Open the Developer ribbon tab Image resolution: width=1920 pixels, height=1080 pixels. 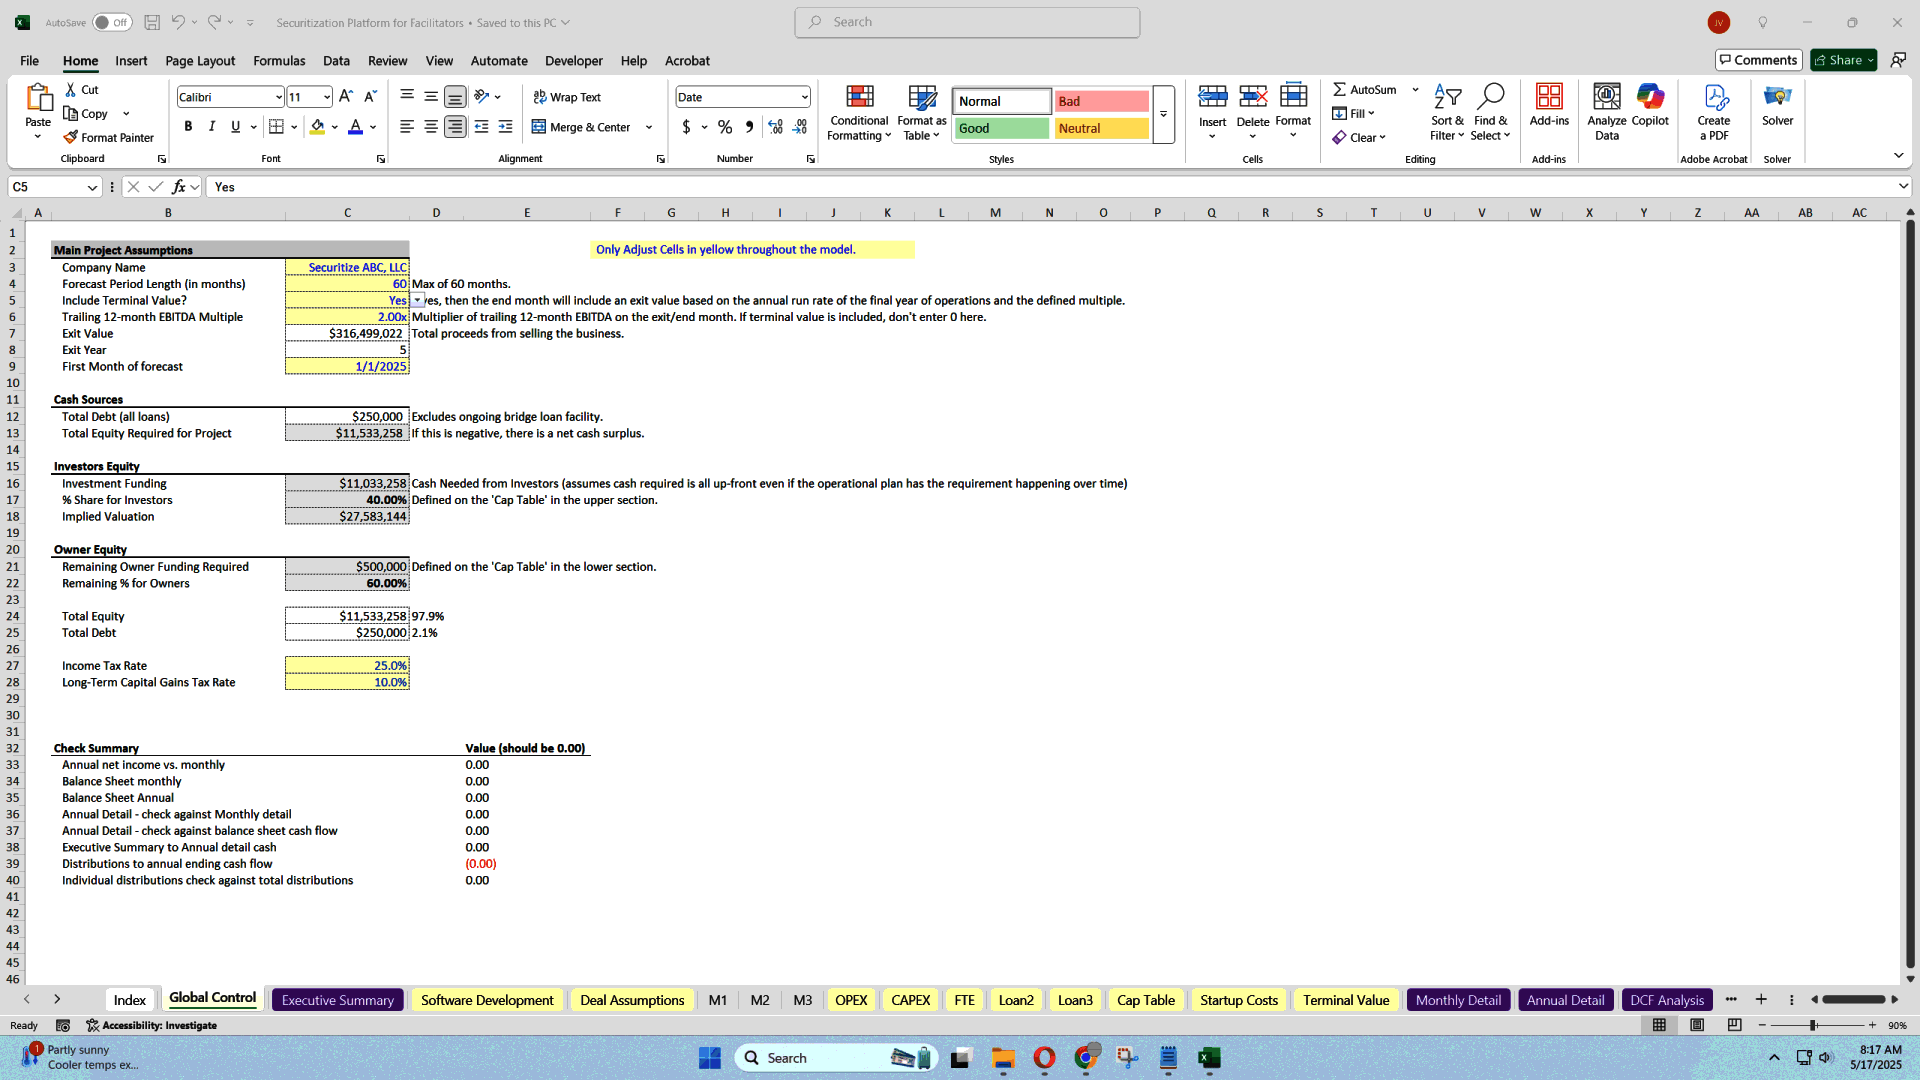(x=574, y=61)
